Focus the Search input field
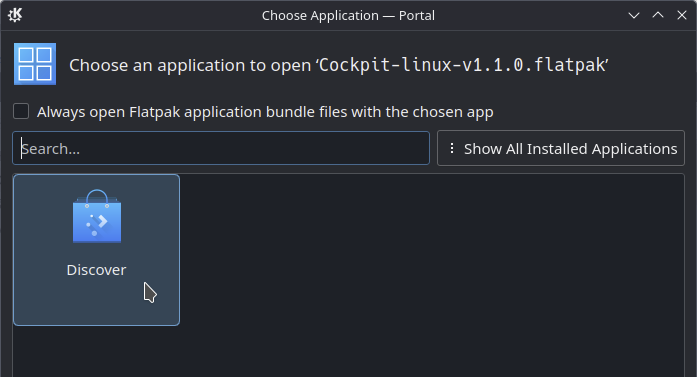Viewport: 697px width, 377px height. coord(221,148)
